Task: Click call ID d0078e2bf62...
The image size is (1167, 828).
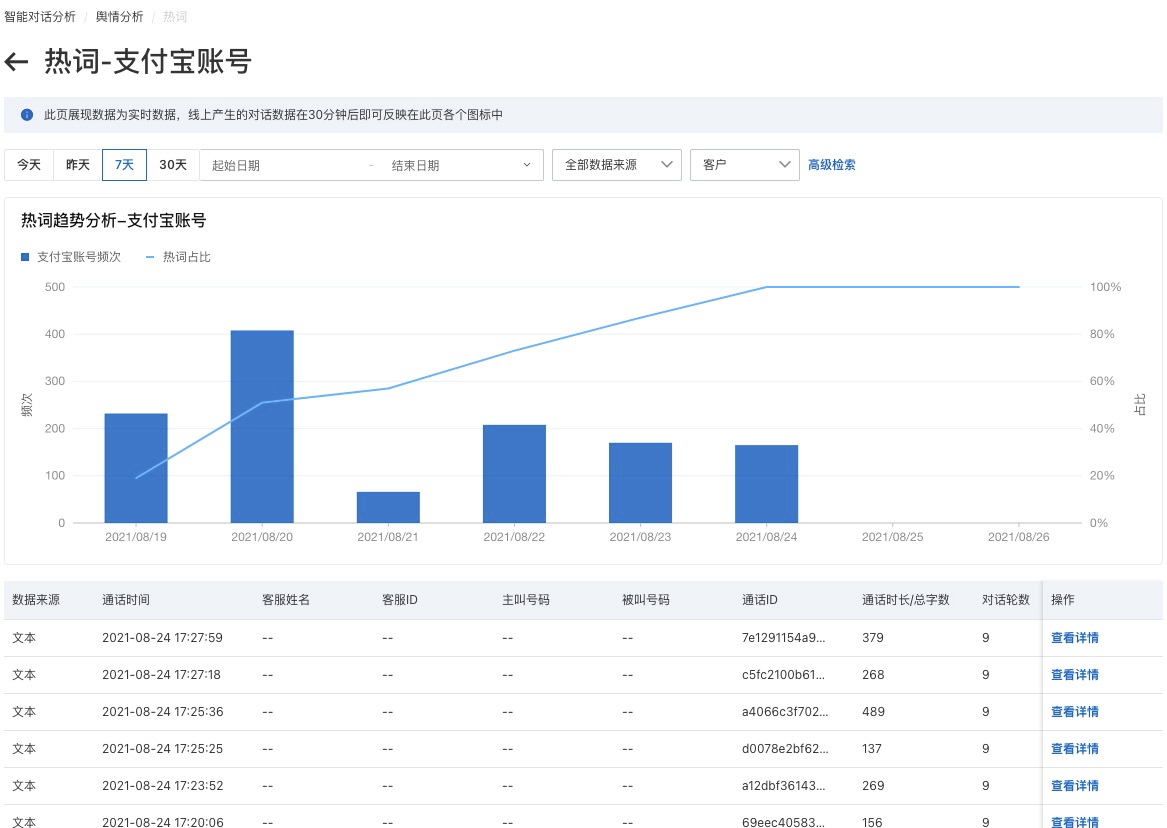Action: [x=785, y=748]
